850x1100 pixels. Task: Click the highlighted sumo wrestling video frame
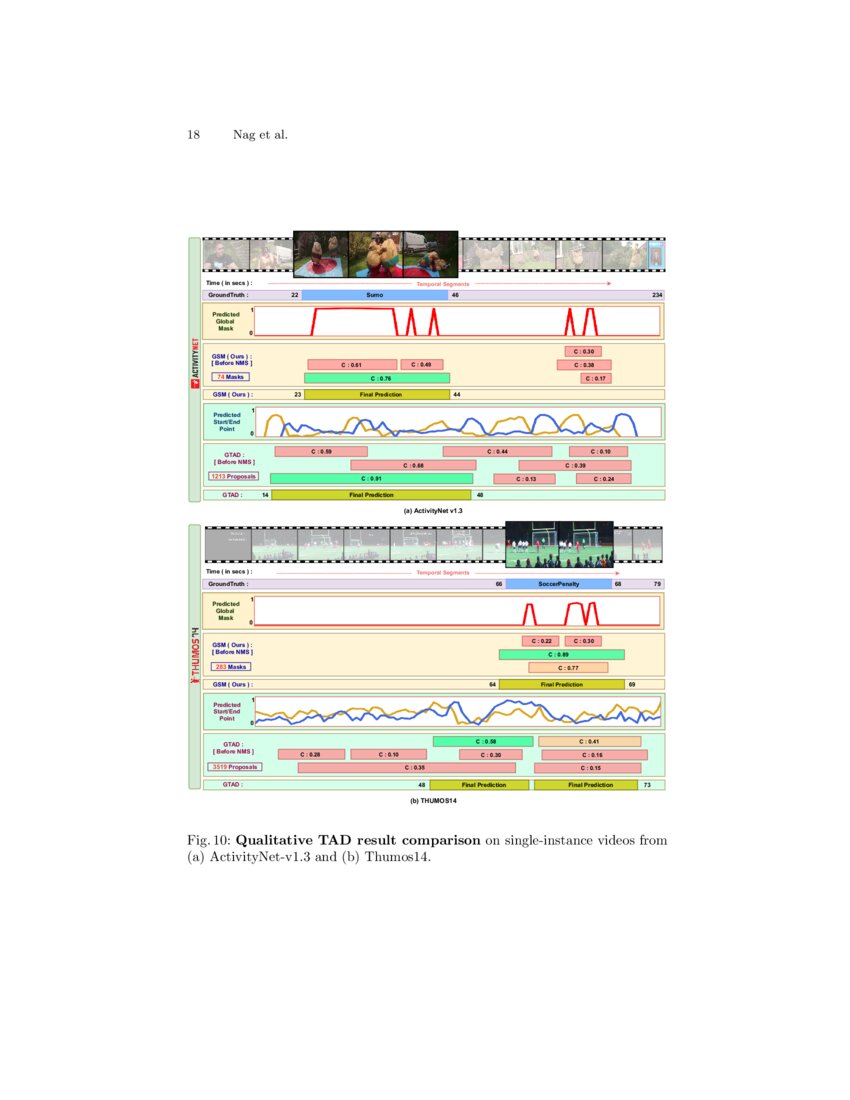[x=375, y=254]
